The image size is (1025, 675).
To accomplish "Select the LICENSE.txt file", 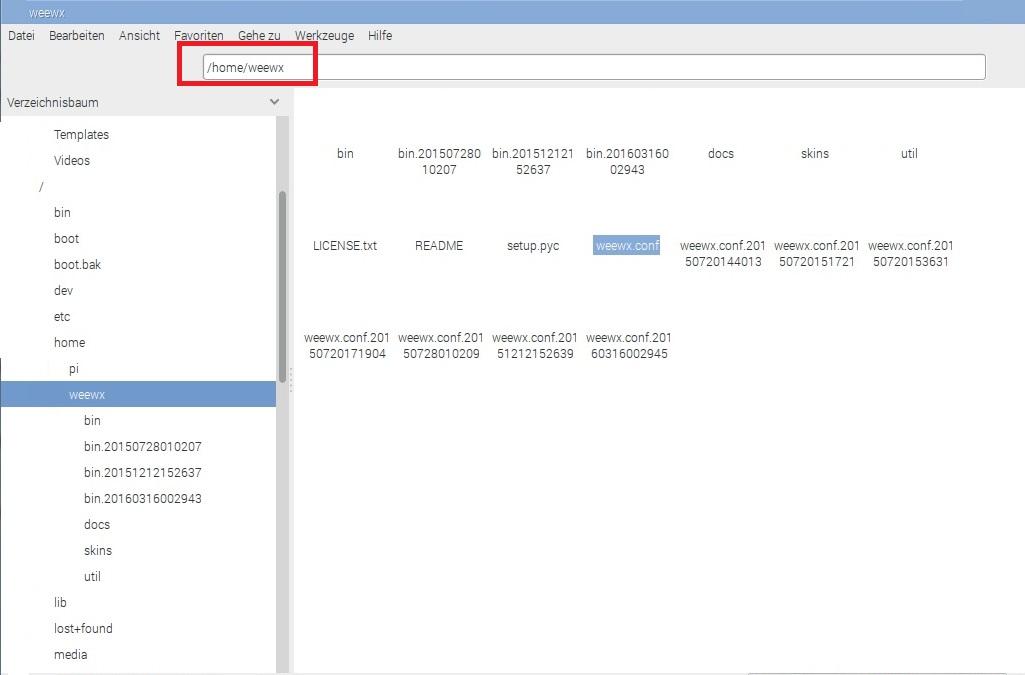I will click(x=345, y=245).
